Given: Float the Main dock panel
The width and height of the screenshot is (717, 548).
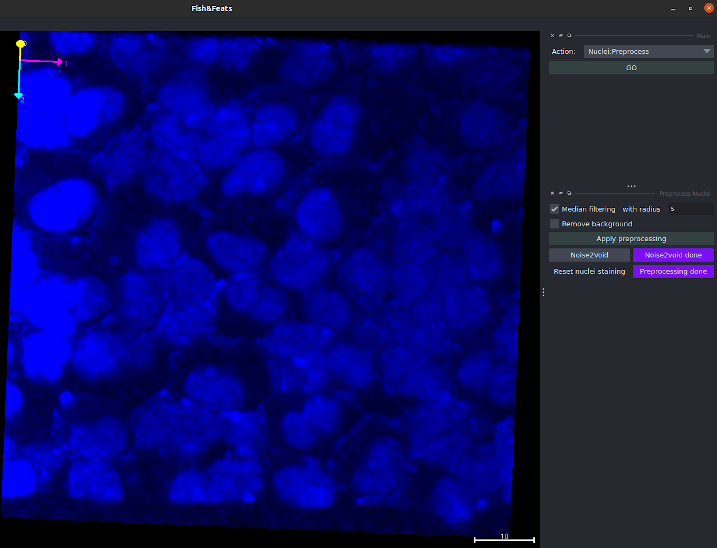Looking at the screenshot, I should click(569, 35).
